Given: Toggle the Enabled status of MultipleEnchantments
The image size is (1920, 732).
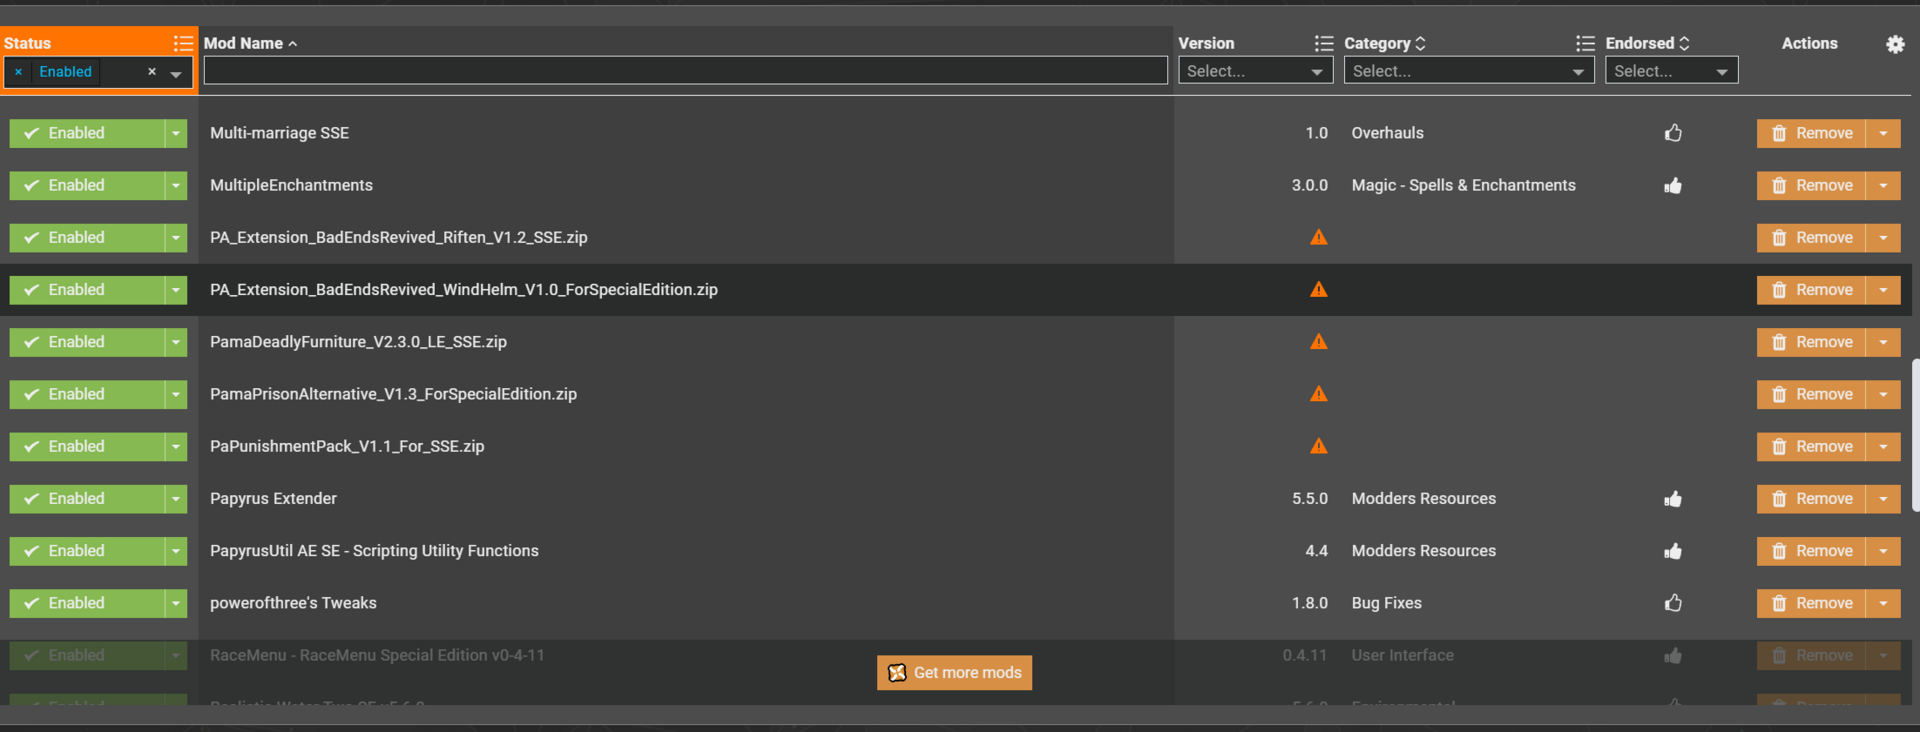Looking at the screenshot, I should [x=87, y=185].
